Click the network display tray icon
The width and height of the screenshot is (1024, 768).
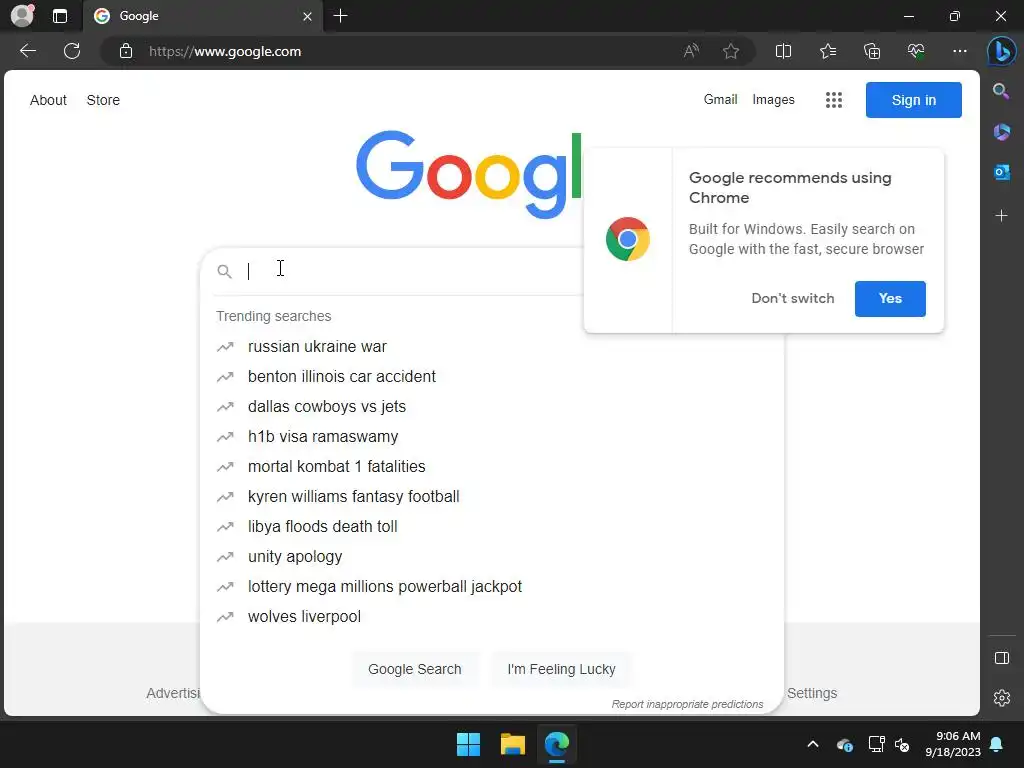pos(876,744)
